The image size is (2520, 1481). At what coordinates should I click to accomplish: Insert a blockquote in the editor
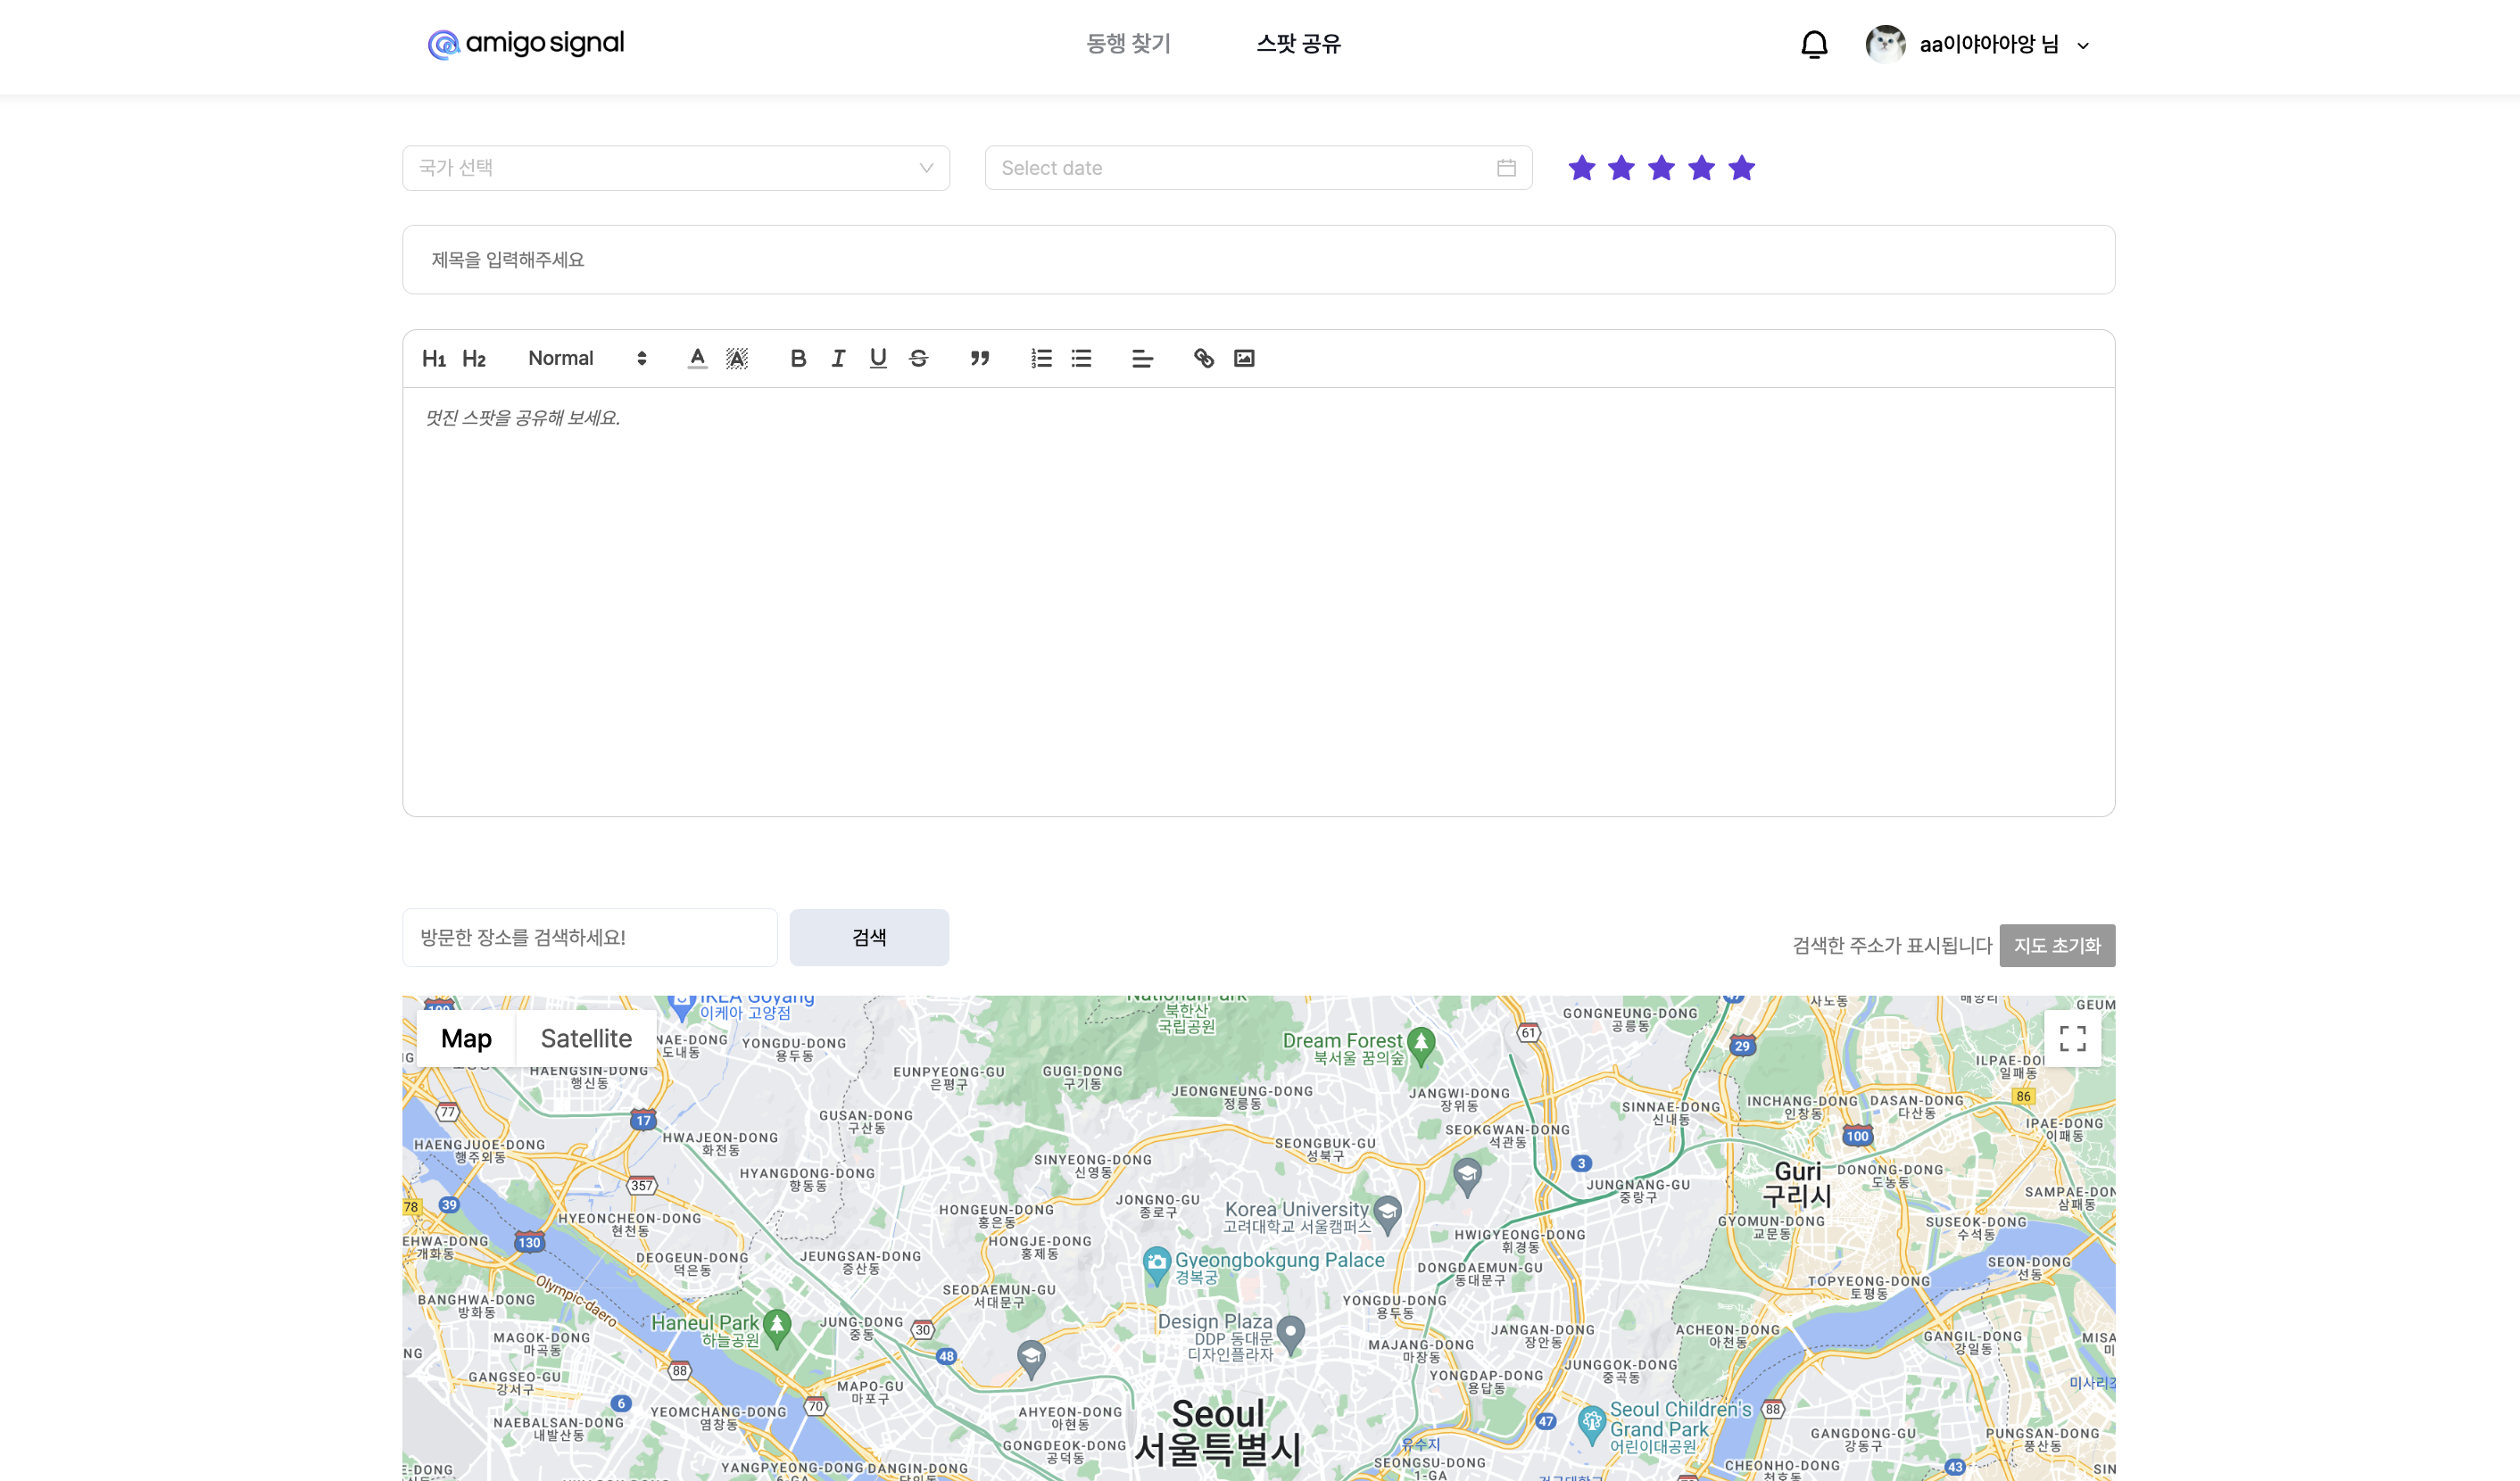coord(980,358)
